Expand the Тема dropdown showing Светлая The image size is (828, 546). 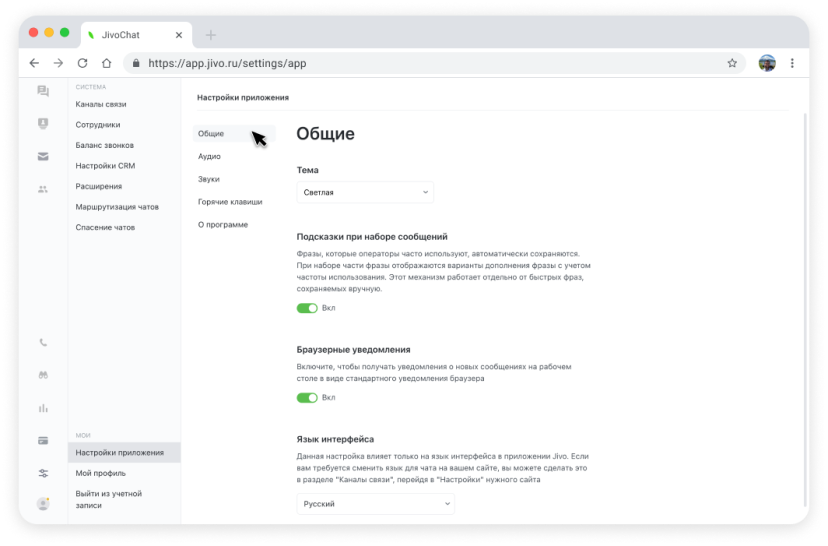click(x=365, y=192)
